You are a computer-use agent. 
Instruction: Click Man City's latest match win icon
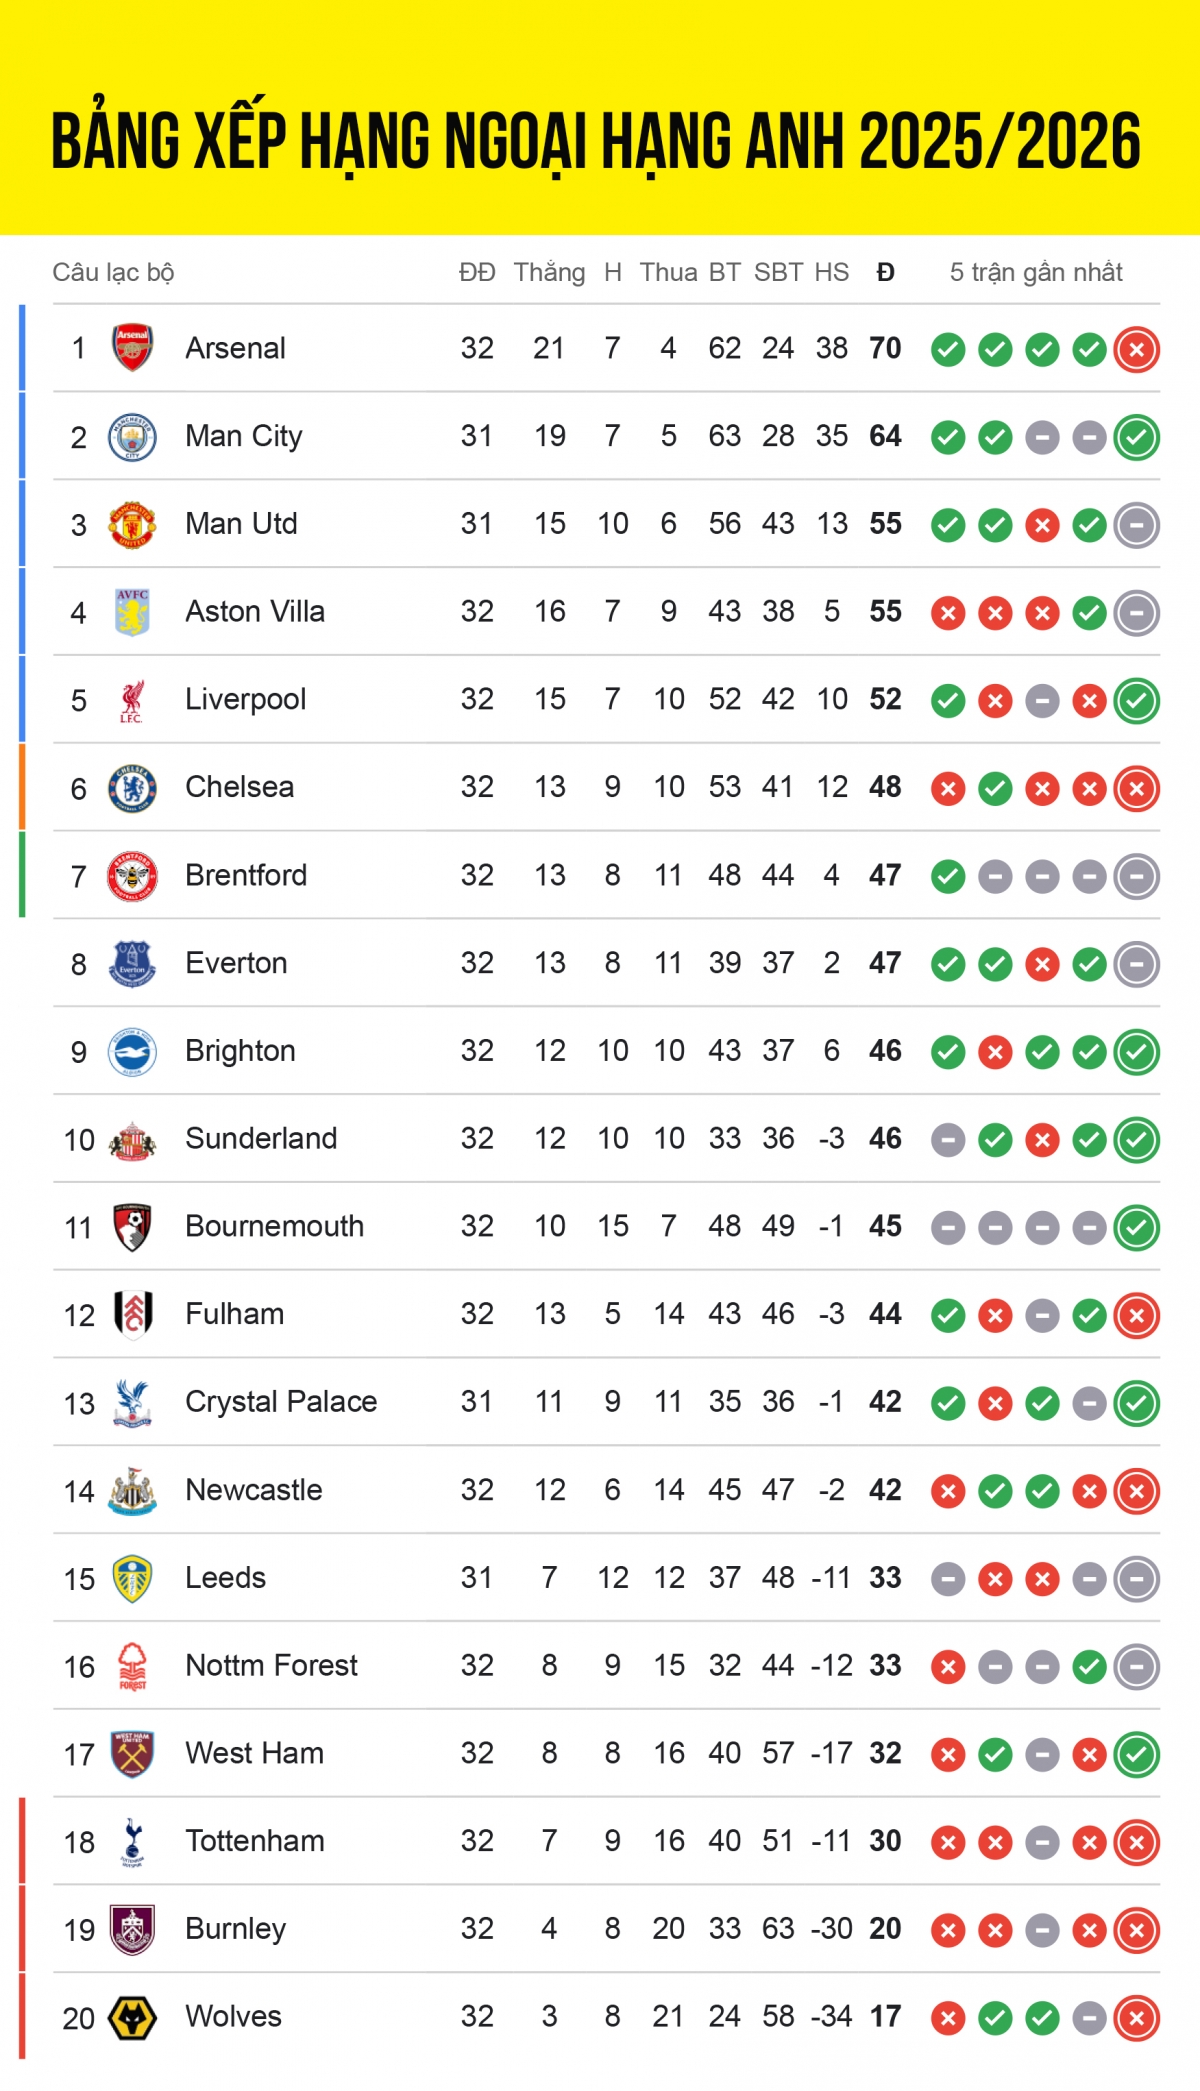[x=1136, y=438]
